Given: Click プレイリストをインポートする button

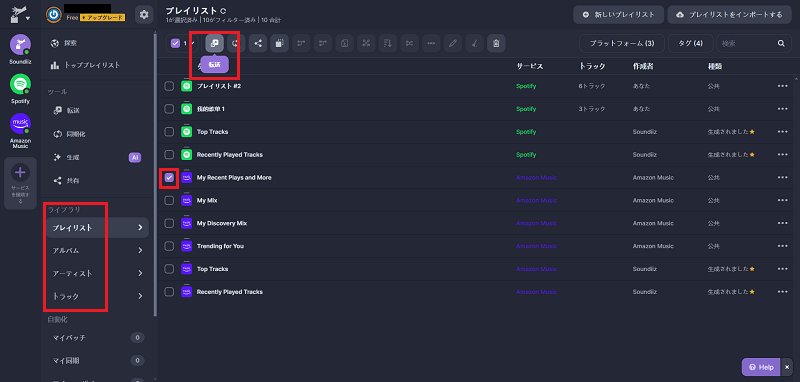Looking at the screenshot, I should 729,15.
